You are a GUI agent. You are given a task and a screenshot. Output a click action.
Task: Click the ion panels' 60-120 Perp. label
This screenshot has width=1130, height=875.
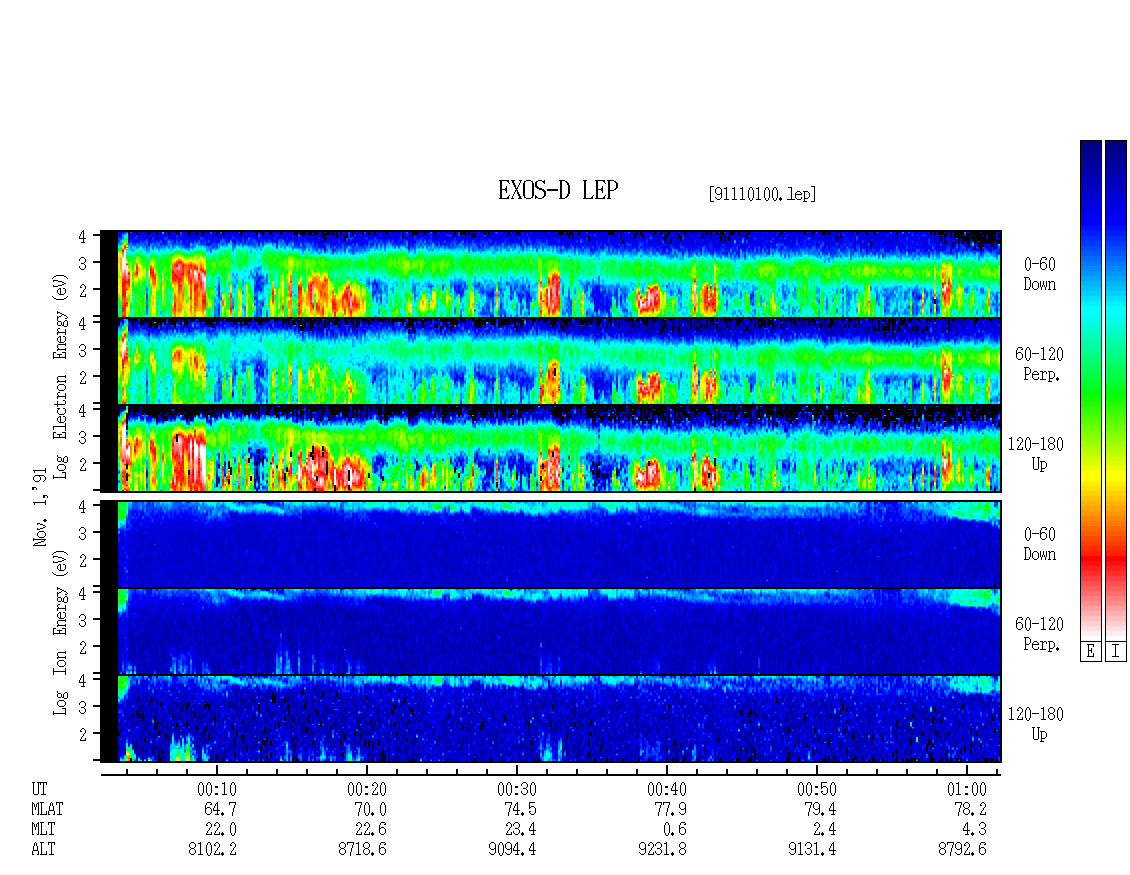click(1039, 634)
